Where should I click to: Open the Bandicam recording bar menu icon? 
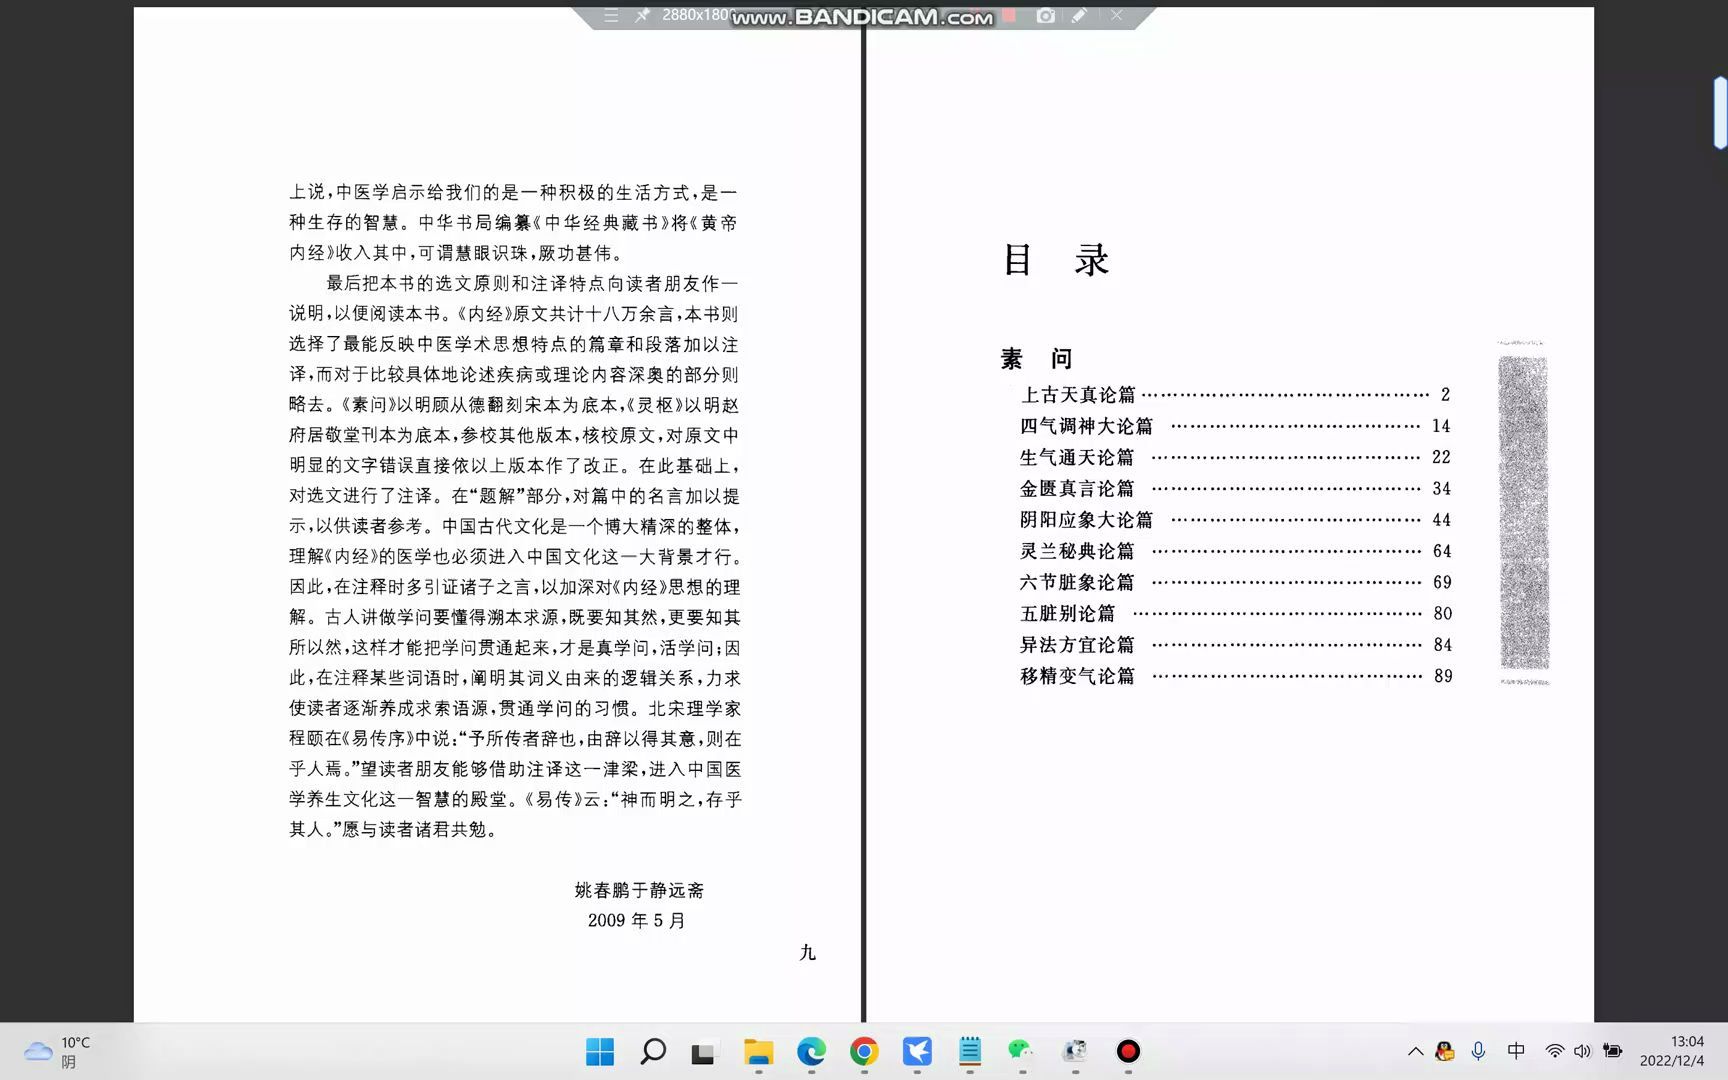pyautogui.click(x=611, y=15)
